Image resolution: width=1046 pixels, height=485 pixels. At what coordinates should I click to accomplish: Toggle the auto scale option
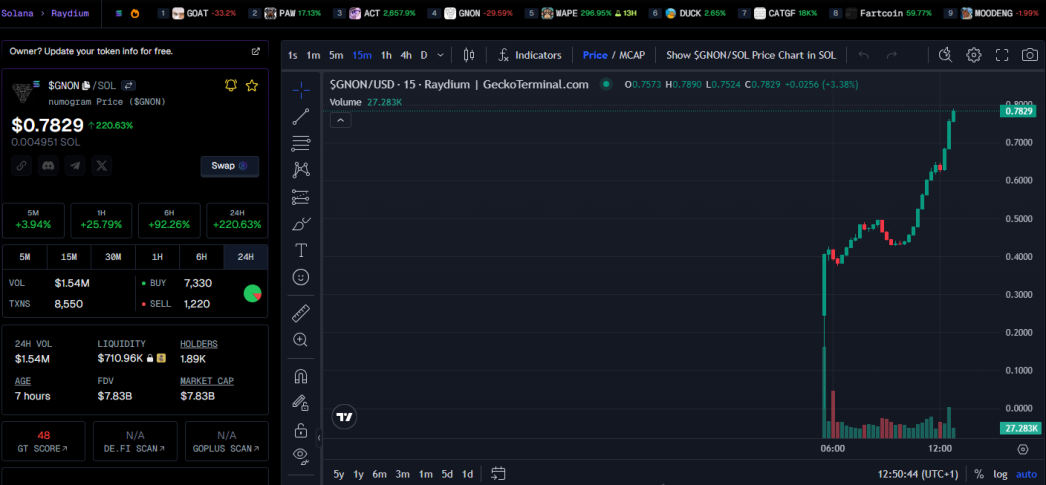point(1027,474)
